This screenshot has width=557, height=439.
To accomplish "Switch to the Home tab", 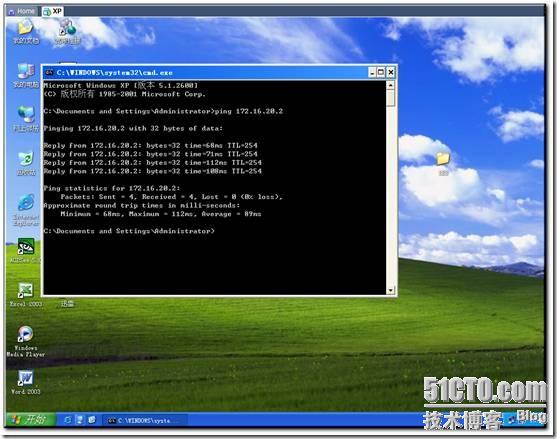I will click(x=22, y=11).
